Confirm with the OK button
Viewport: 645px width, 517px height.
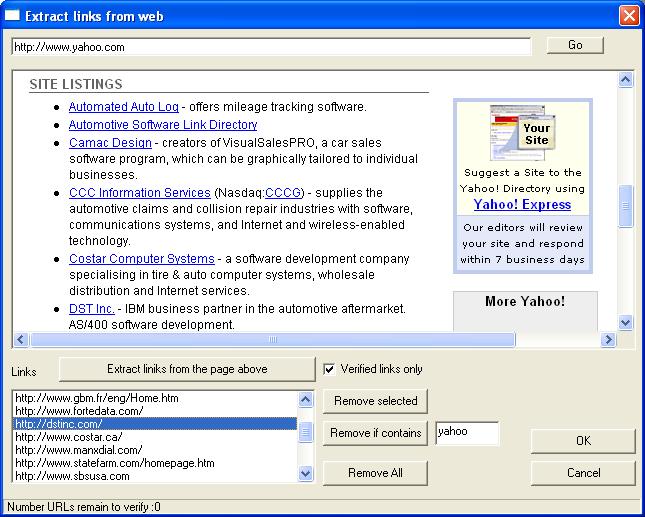point(583,441)
